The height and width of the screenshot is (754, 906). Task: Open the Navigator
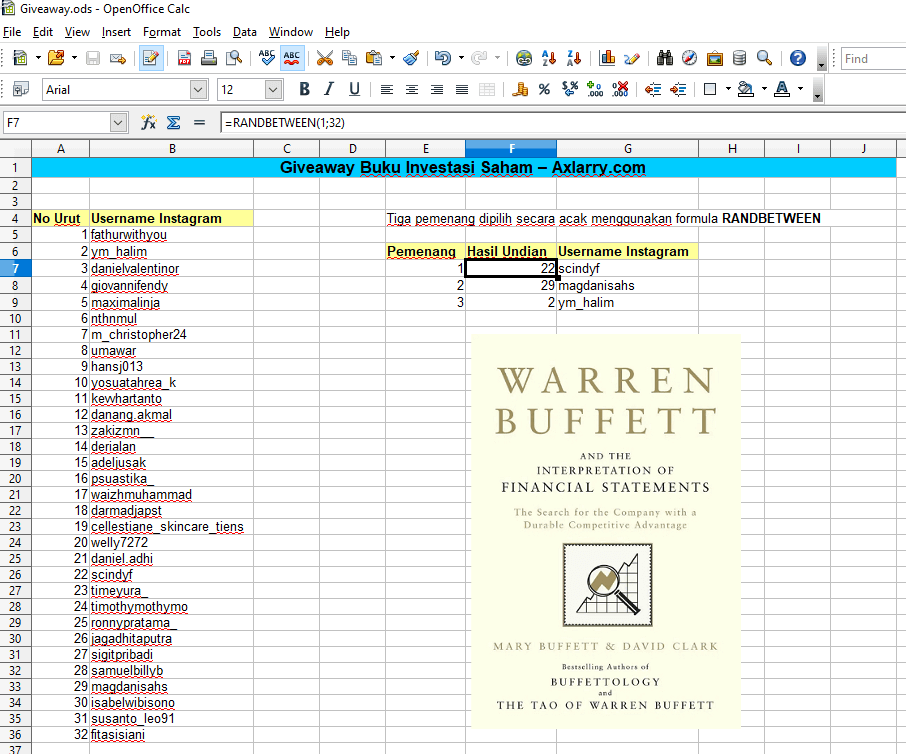[690, 58]
